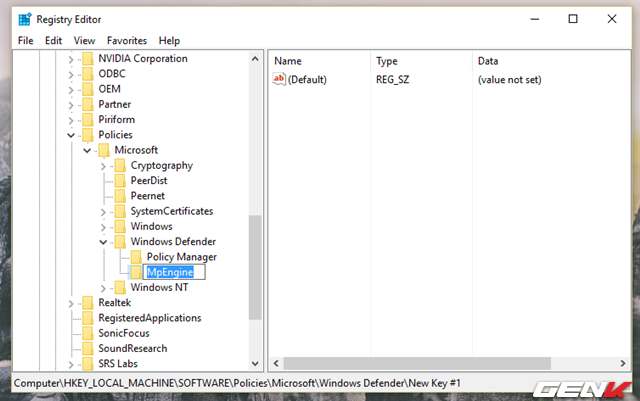Viewport: 640px width, 401px height.
Task: Click the SystemCertificates folder icon
Action: [120, 211]
